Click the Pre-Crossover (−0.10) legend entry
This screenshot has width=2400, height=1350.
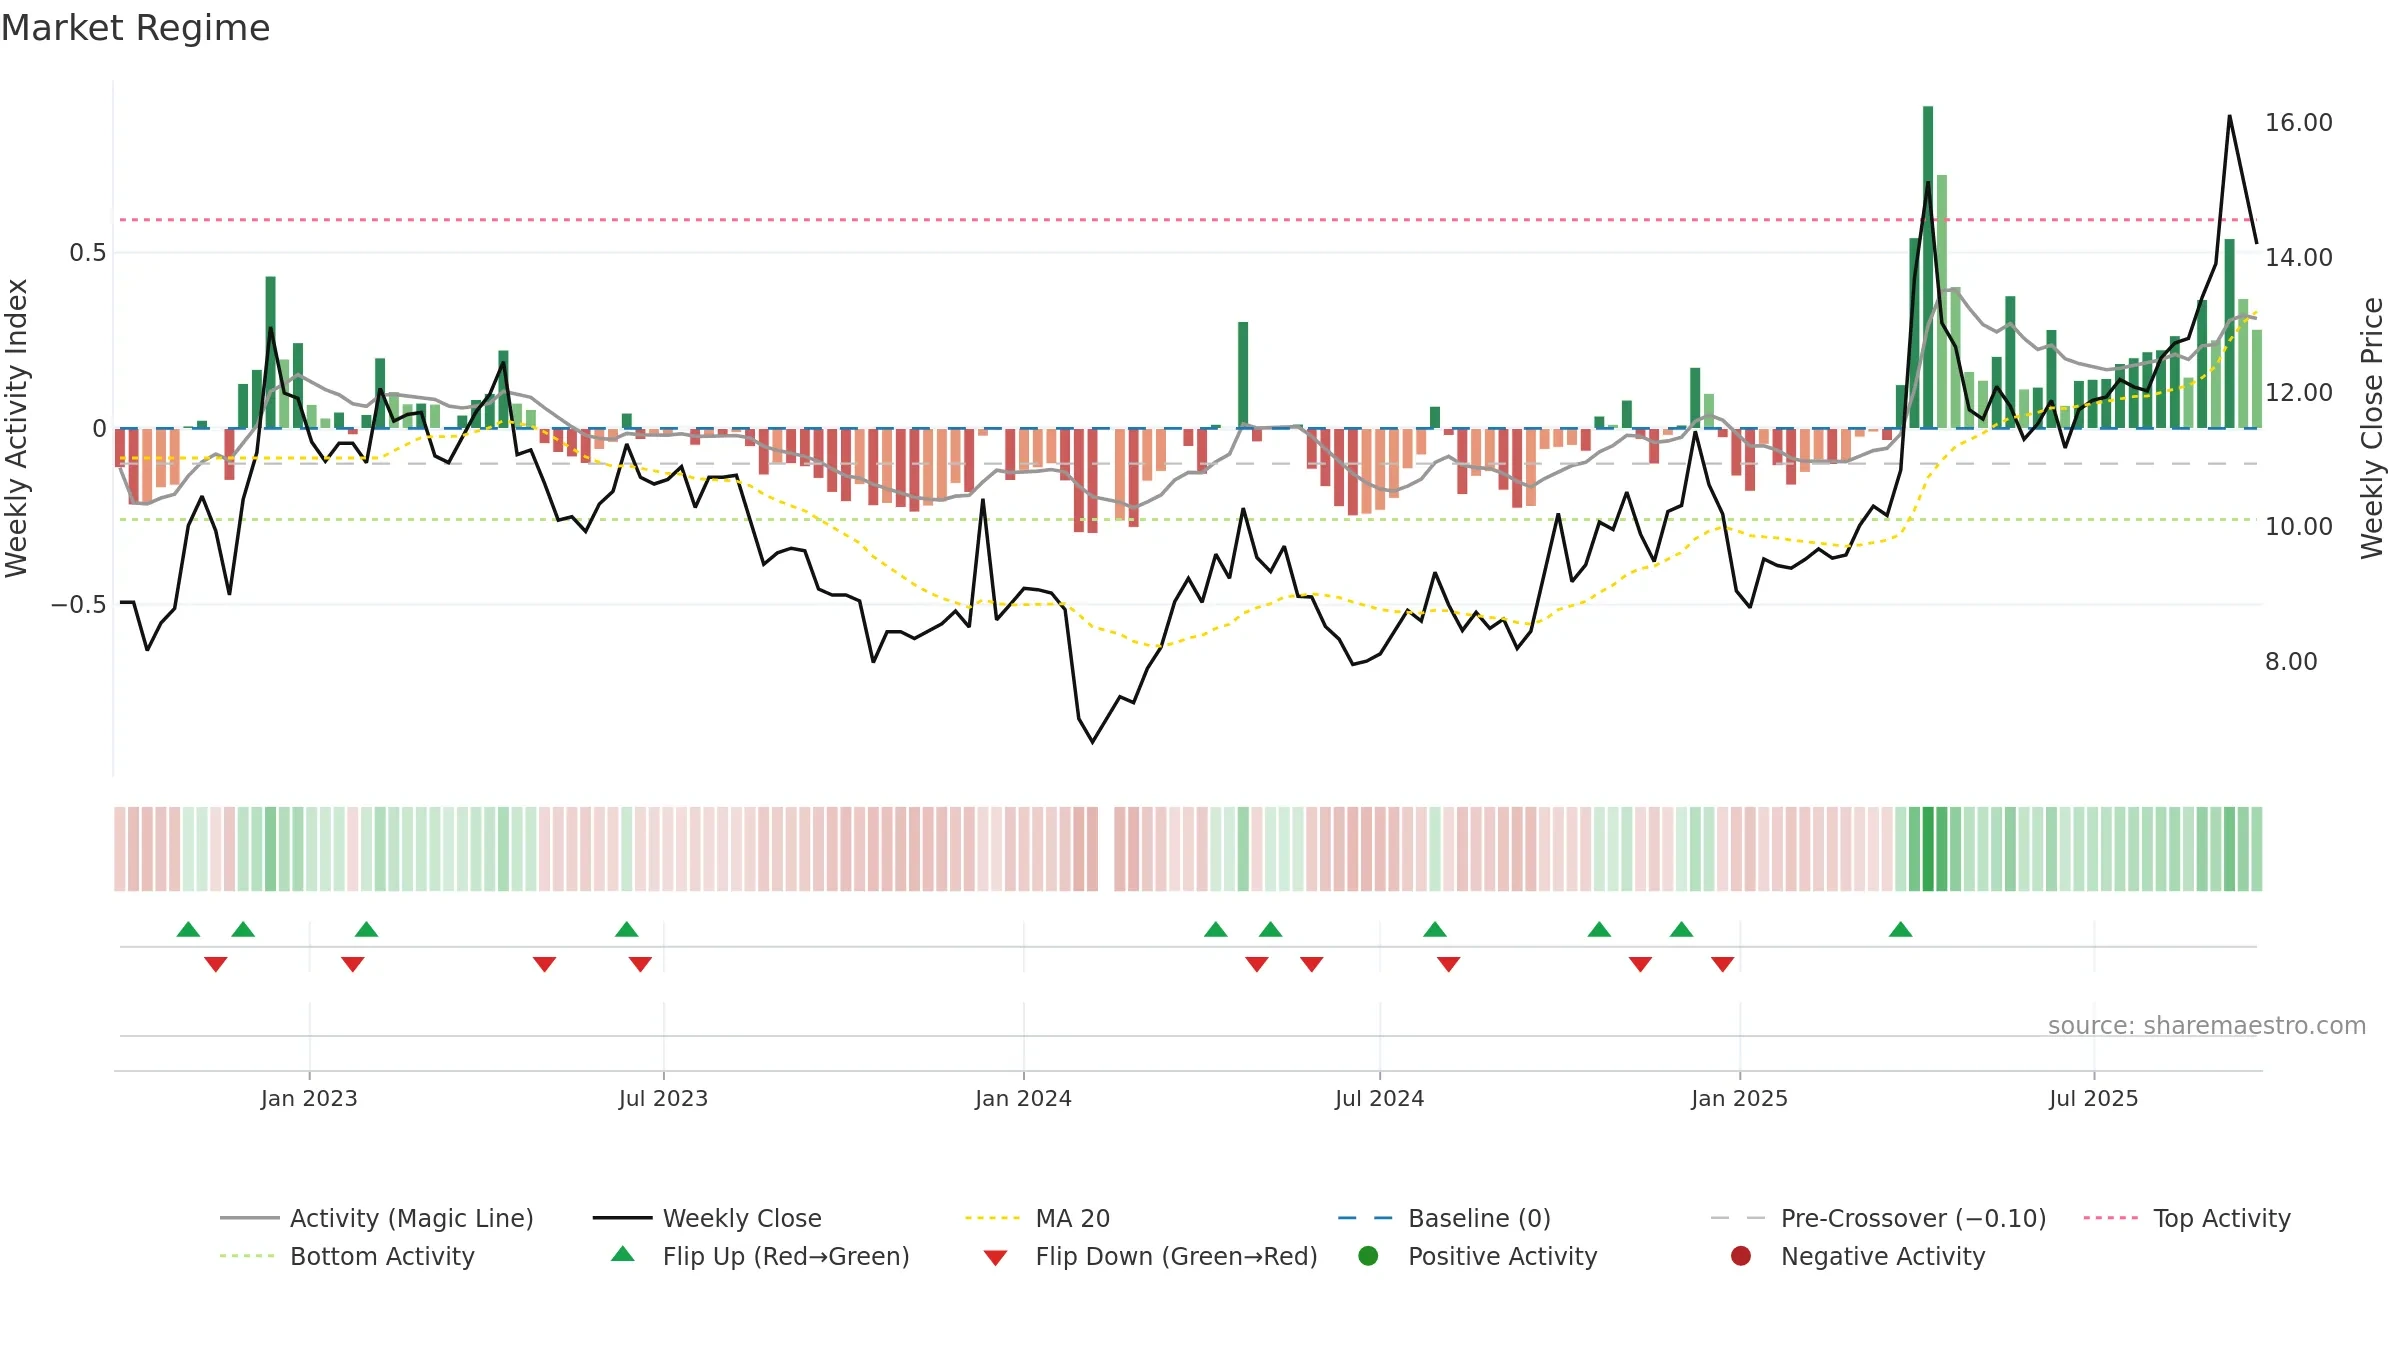pos(1879,1218)
